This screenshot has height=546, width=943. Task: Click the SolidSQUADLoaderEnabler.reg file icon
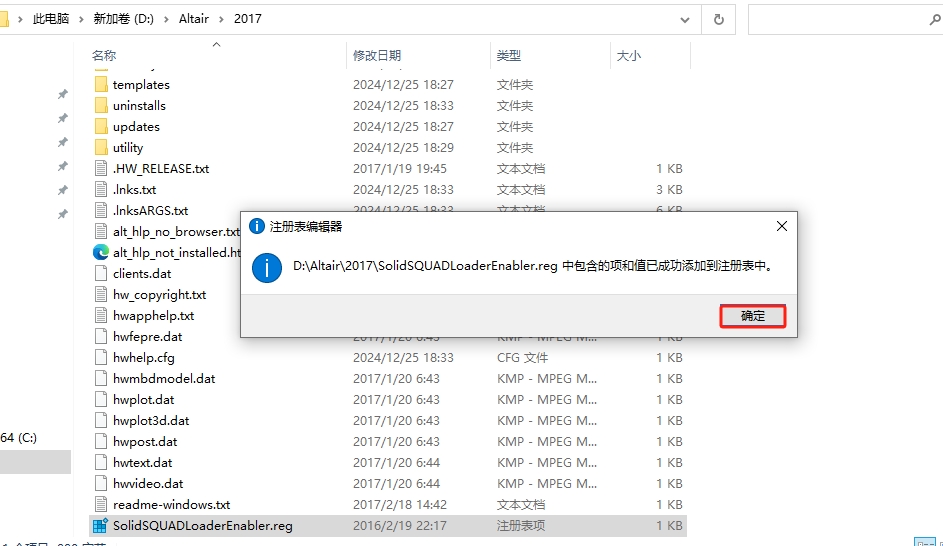100,525
